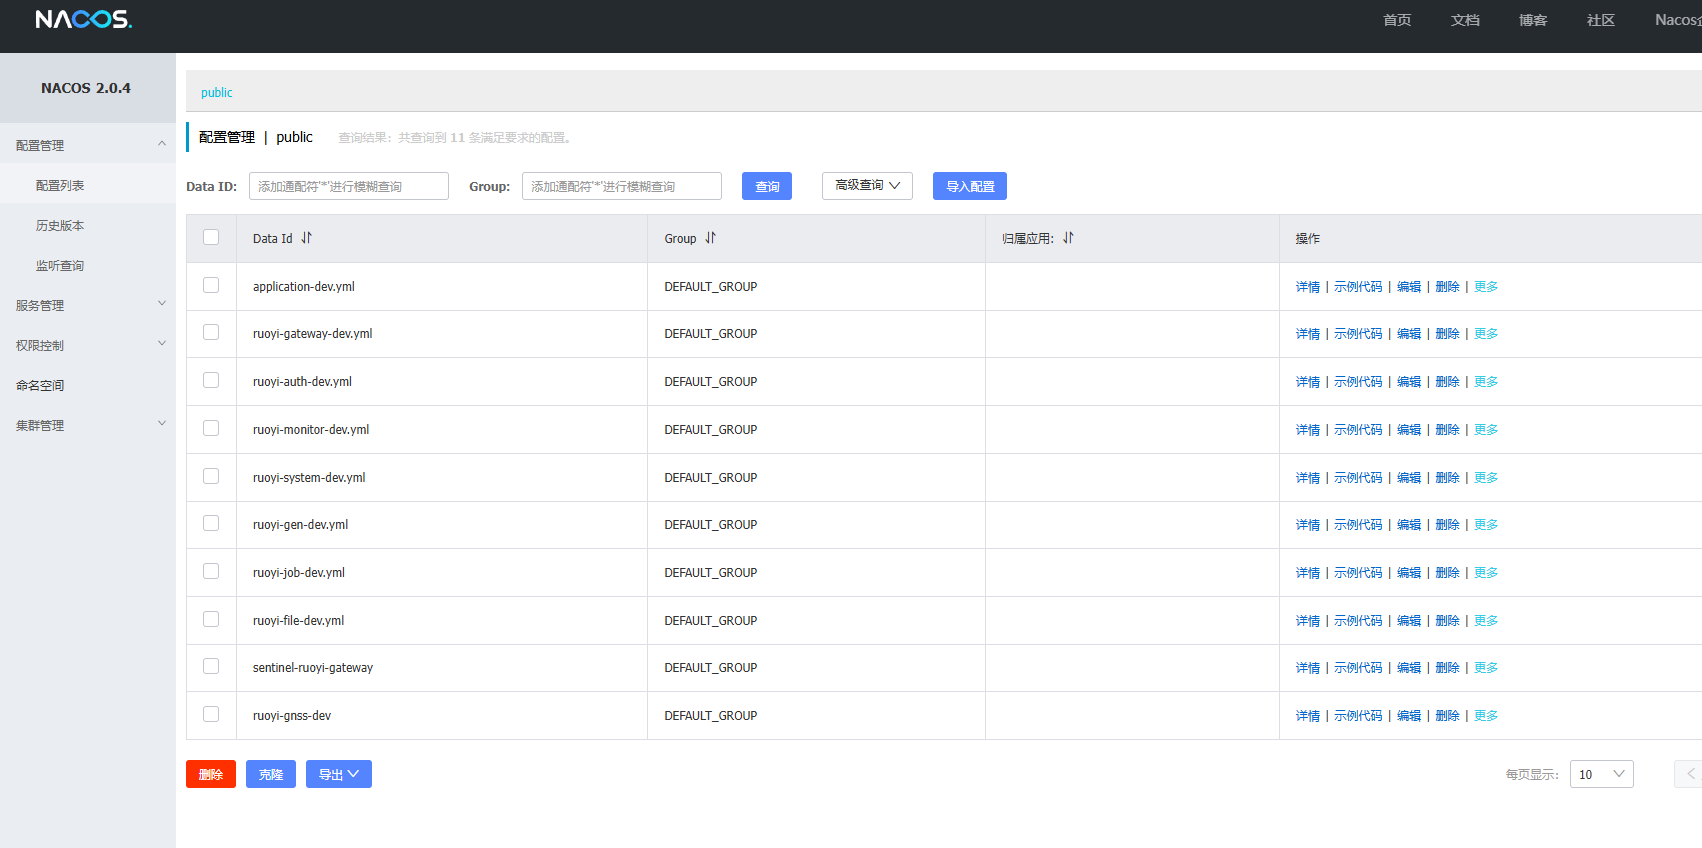Open 社区 in top navigation
The width and height of the screenshot is (1702, 848).
pos(1601,20)
